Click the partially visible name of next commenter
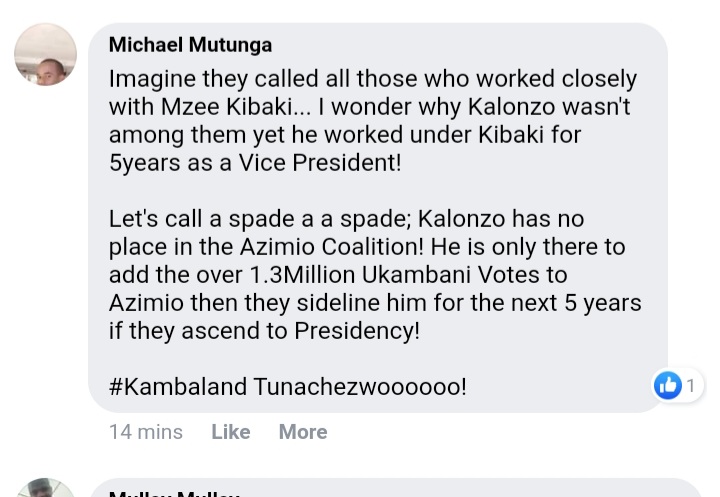Image resolution: width=720 pixels, height=497 pixels. tap(174, 492)
